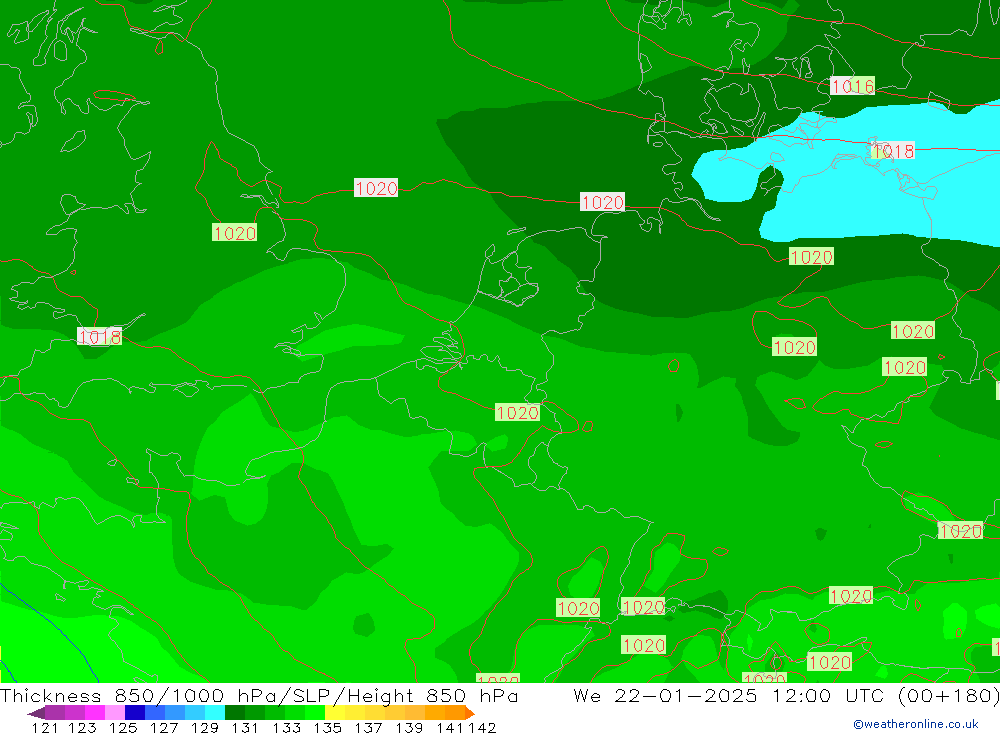Select the darkest green legend swatch
This screenshot has width=1000, height=733.
point(235,713)
